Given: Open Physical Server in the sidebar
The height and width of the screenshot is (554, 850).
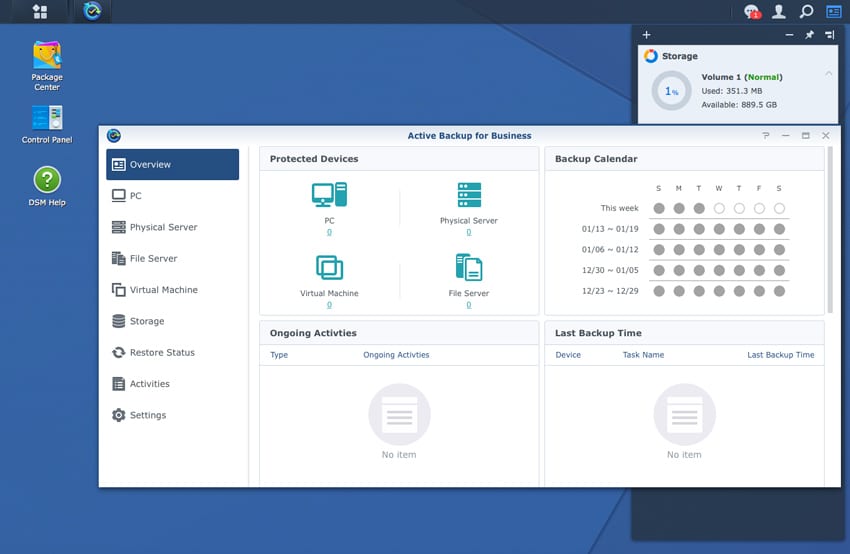Looking at the screenshot, I should pyautogui.click(x=172, y=227).
